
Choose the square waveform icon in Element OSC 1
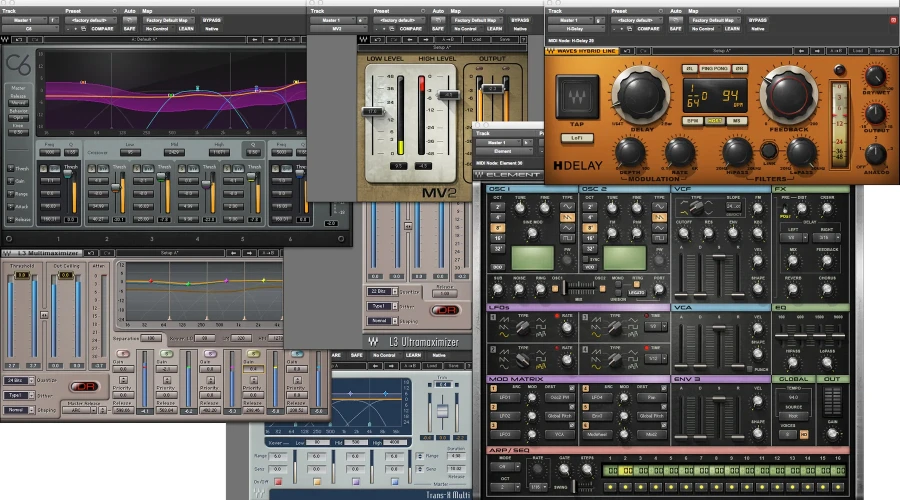point(567,238)
